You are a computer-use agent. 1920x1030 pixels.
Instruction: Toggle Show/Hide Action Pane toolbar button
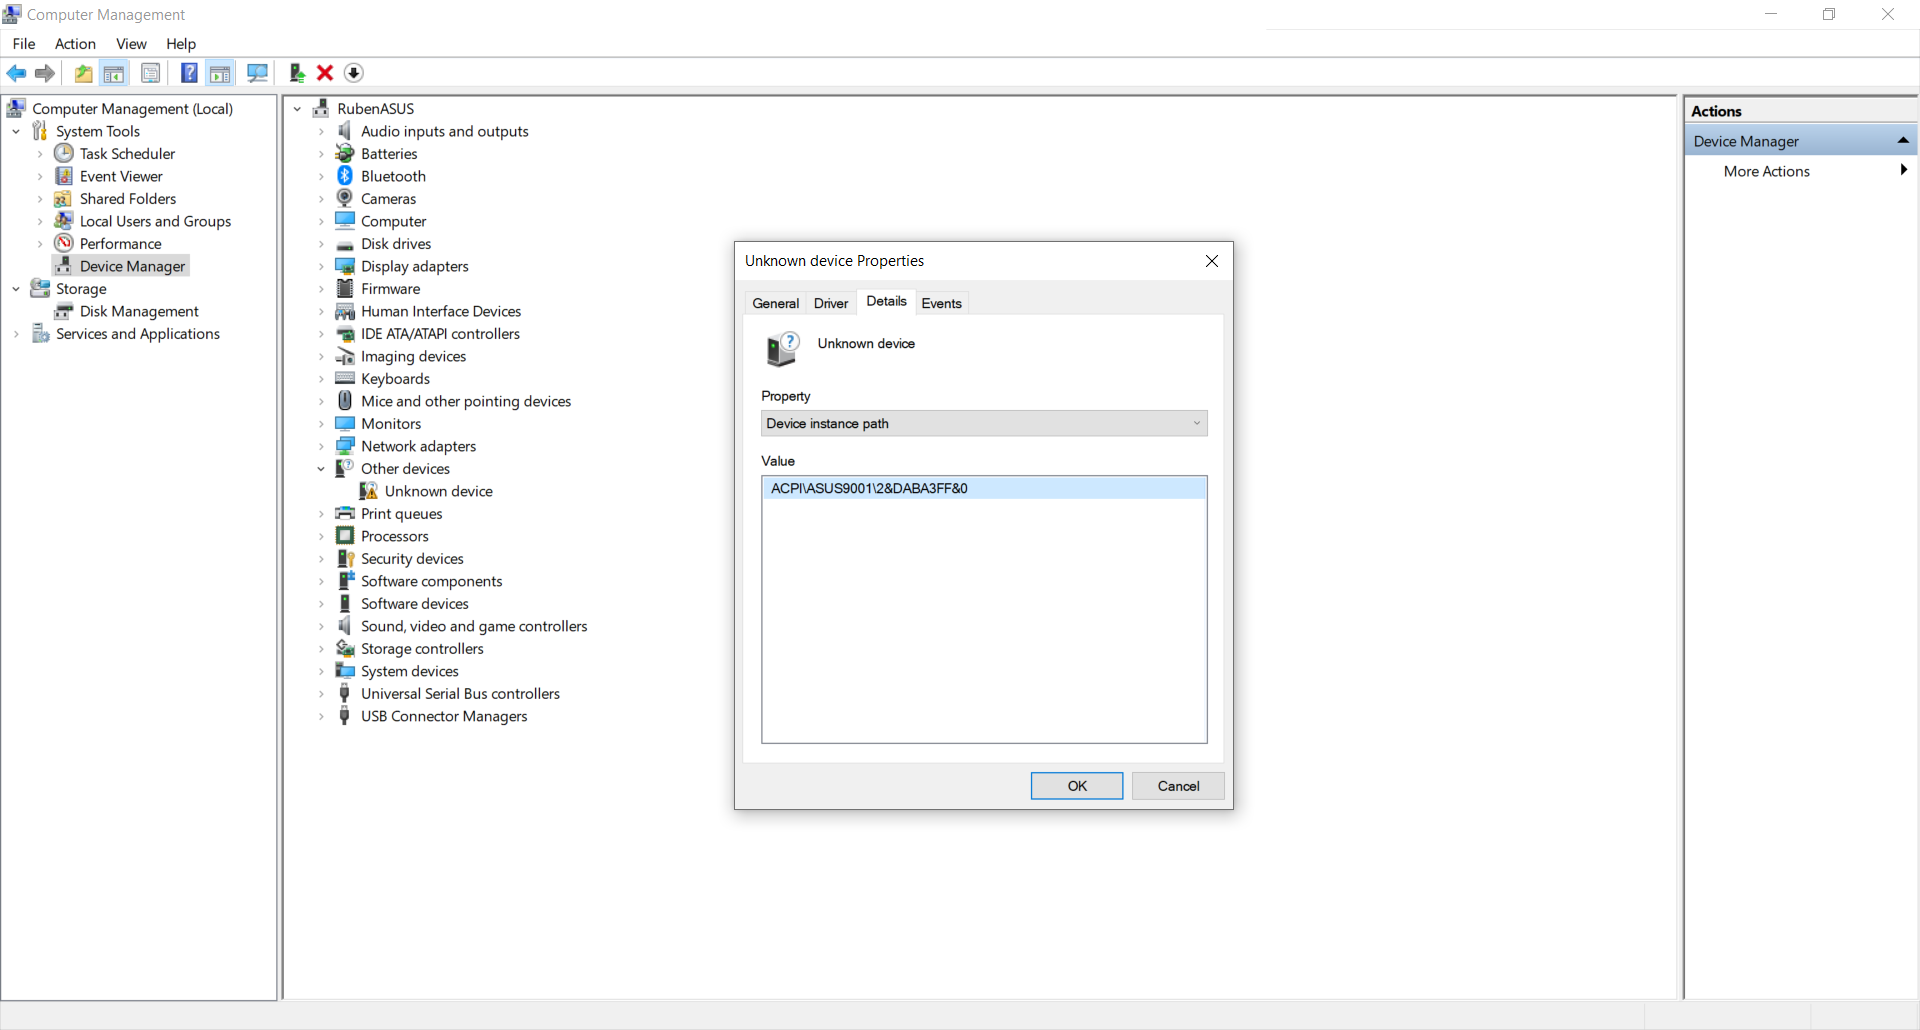[220, 73]
